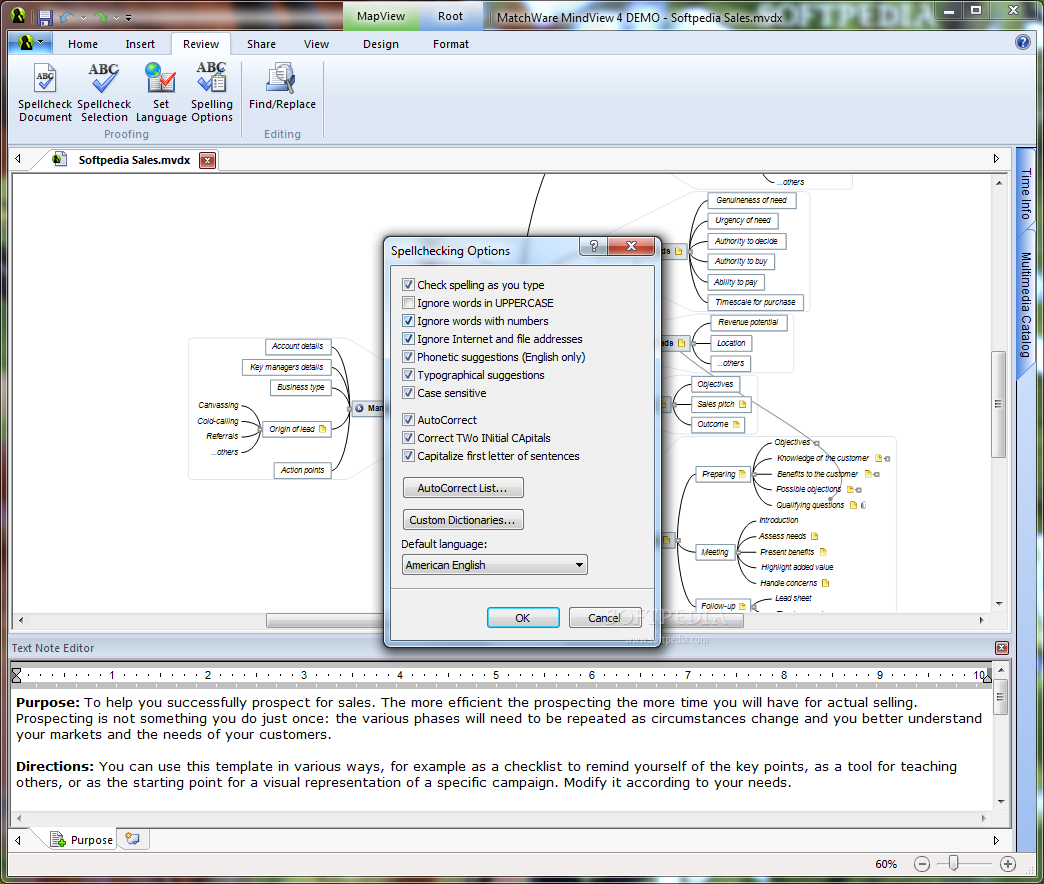Close the Text Note Editor panel
Screen dimensions: 1044x884
click(1001, 648)
